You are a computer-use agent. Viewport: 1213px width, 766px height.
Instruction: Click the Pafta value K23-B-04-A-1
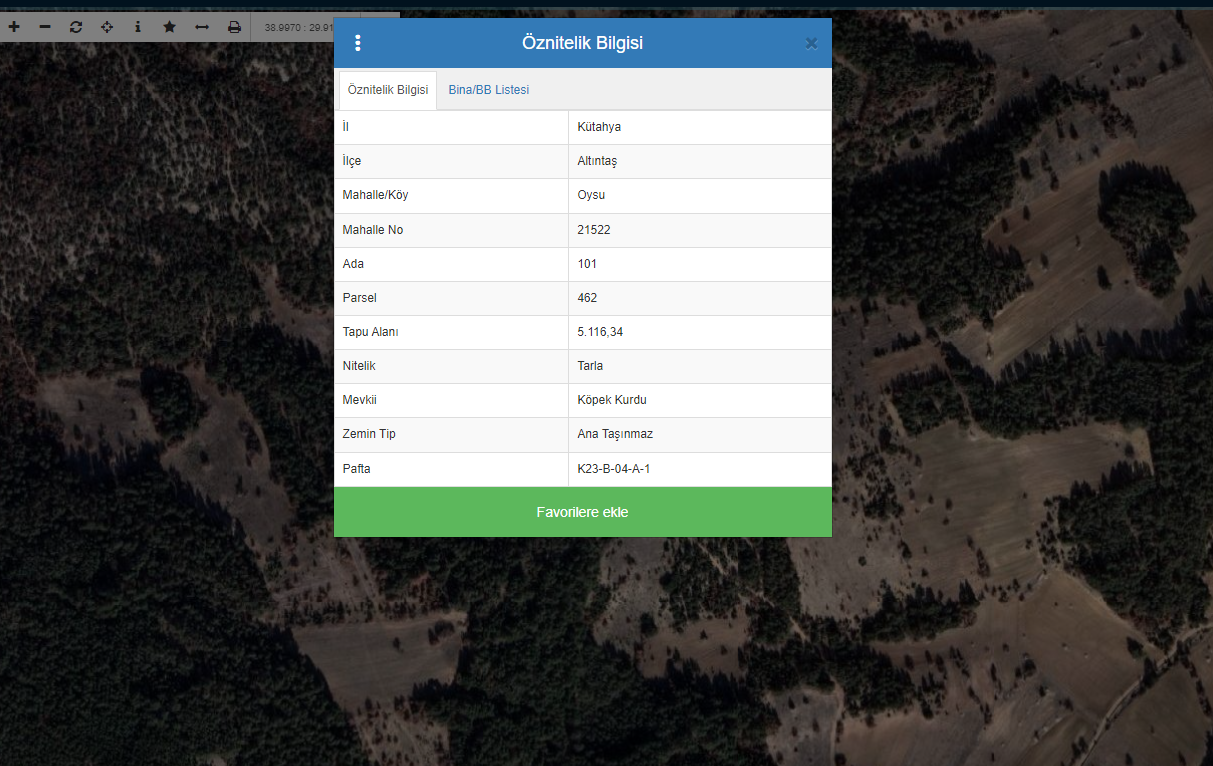point(613,469)
